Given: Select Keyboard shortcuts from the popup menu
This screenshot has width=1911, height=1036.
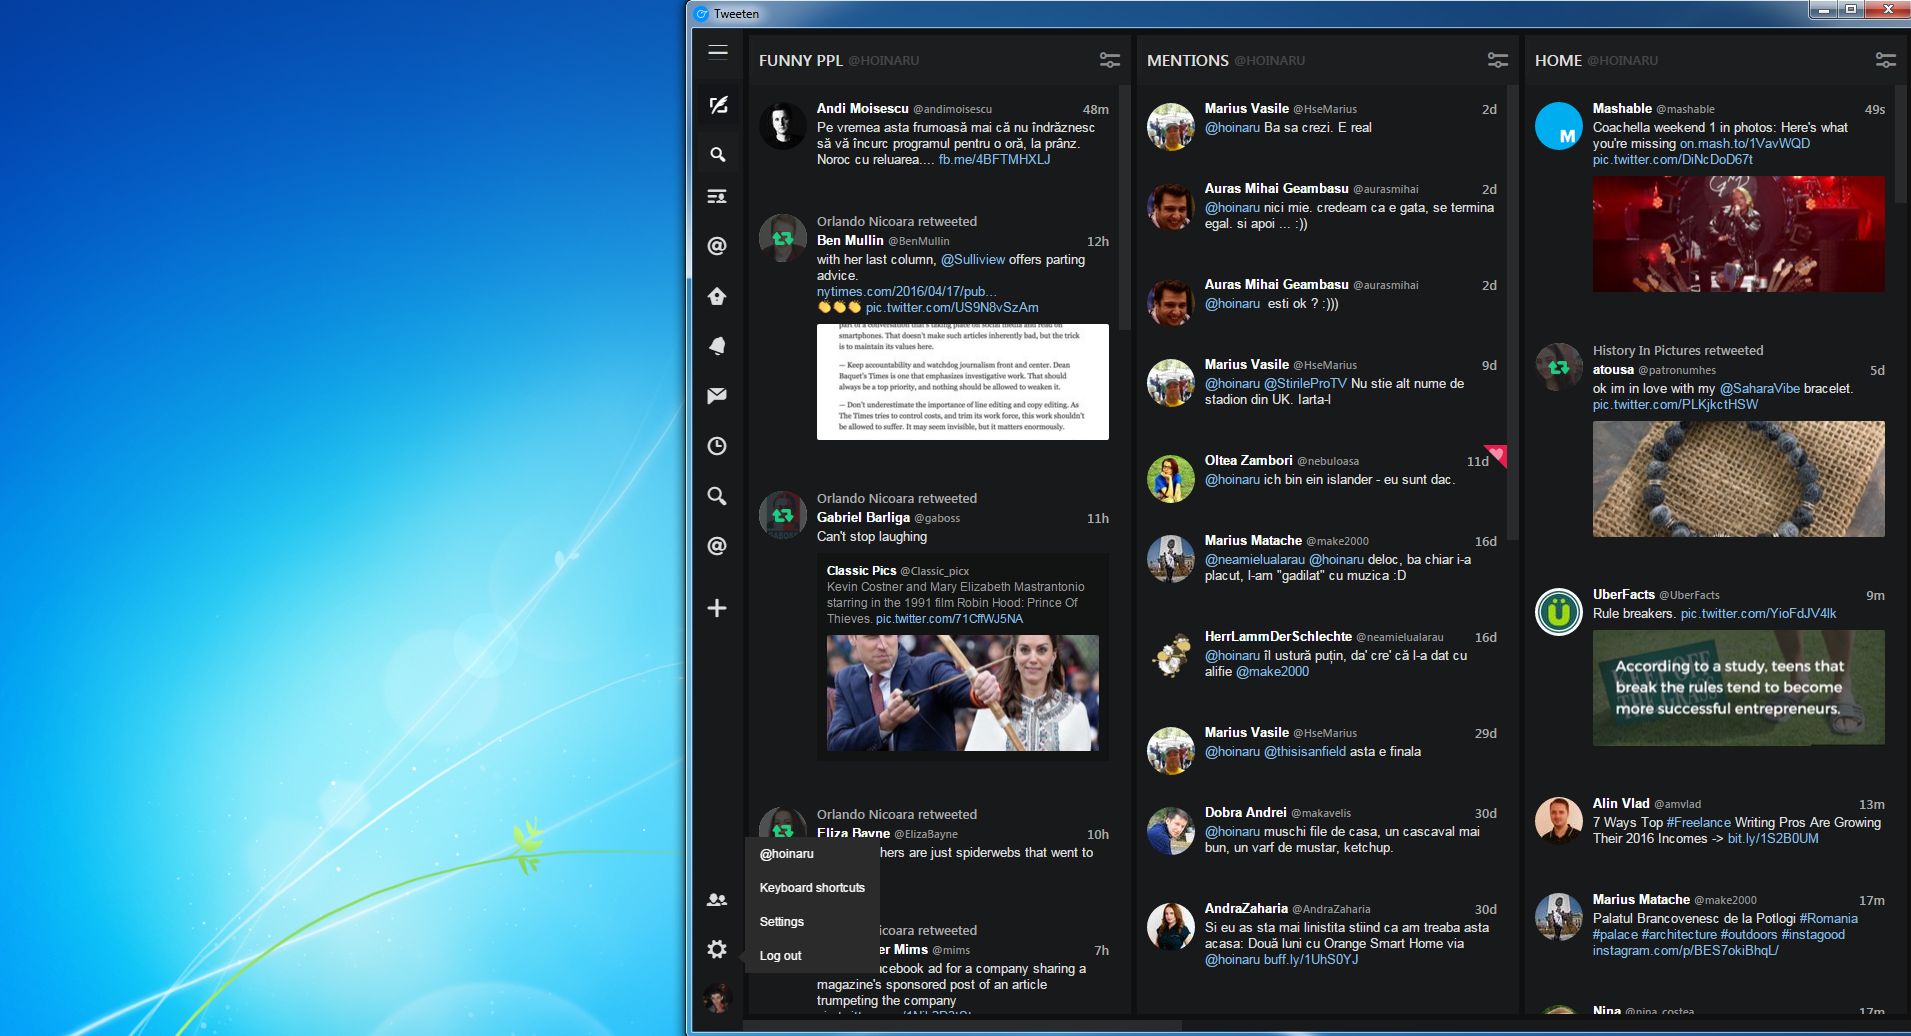Looking at the screenshot, I should point(812,888).
